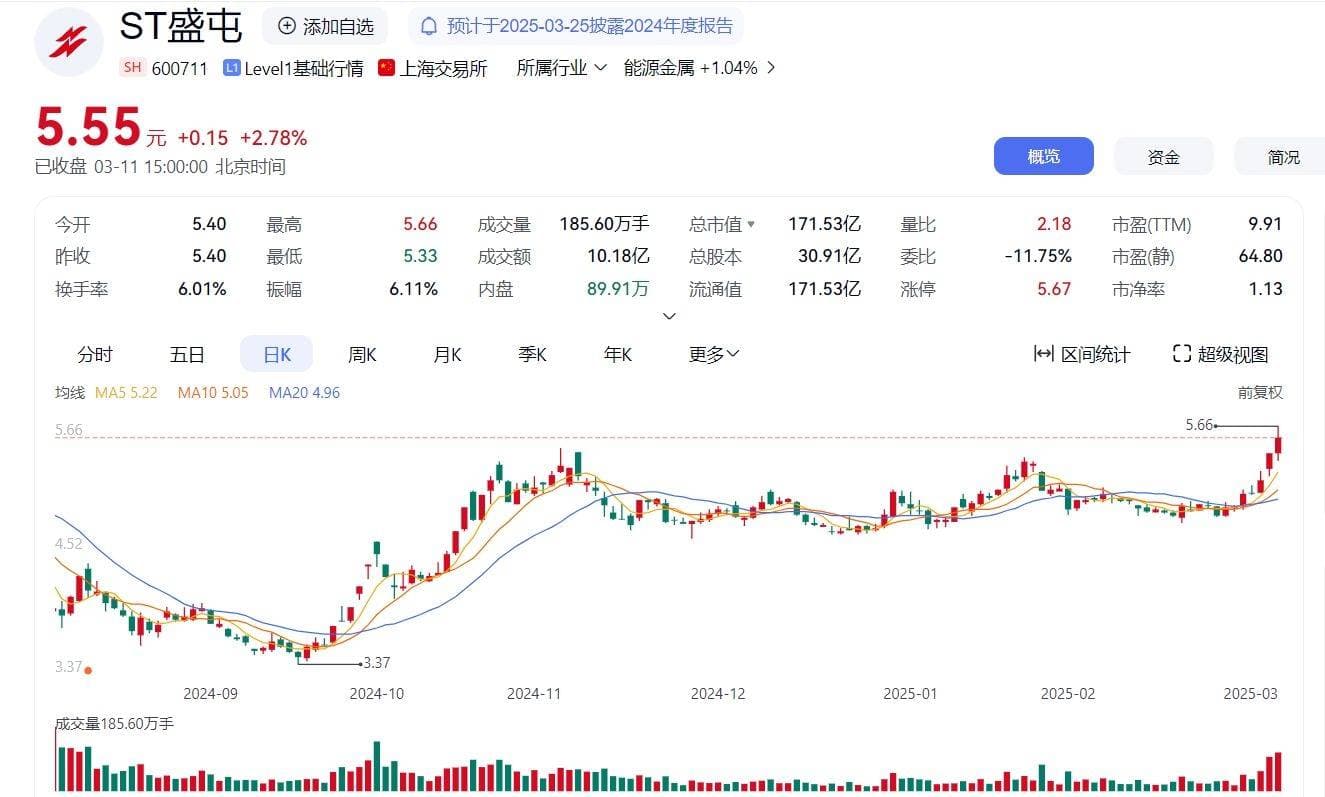Click the stock code 600711
The width and height of the screenshot is (1325, 797).
click(181, 68)
